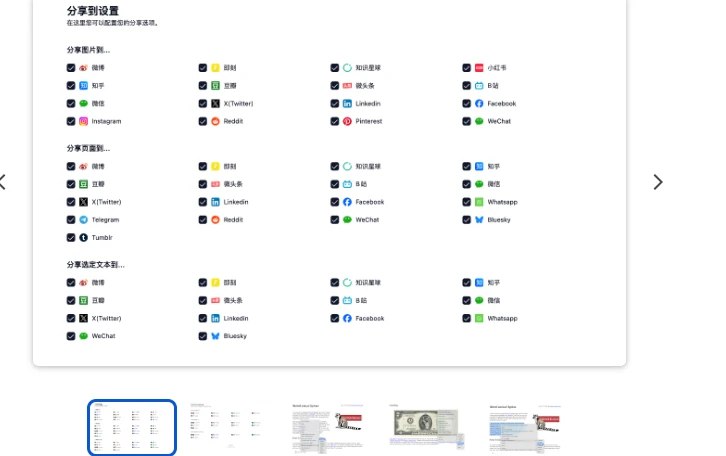
Task: Click the Pinterest icon
Action: 347,121
